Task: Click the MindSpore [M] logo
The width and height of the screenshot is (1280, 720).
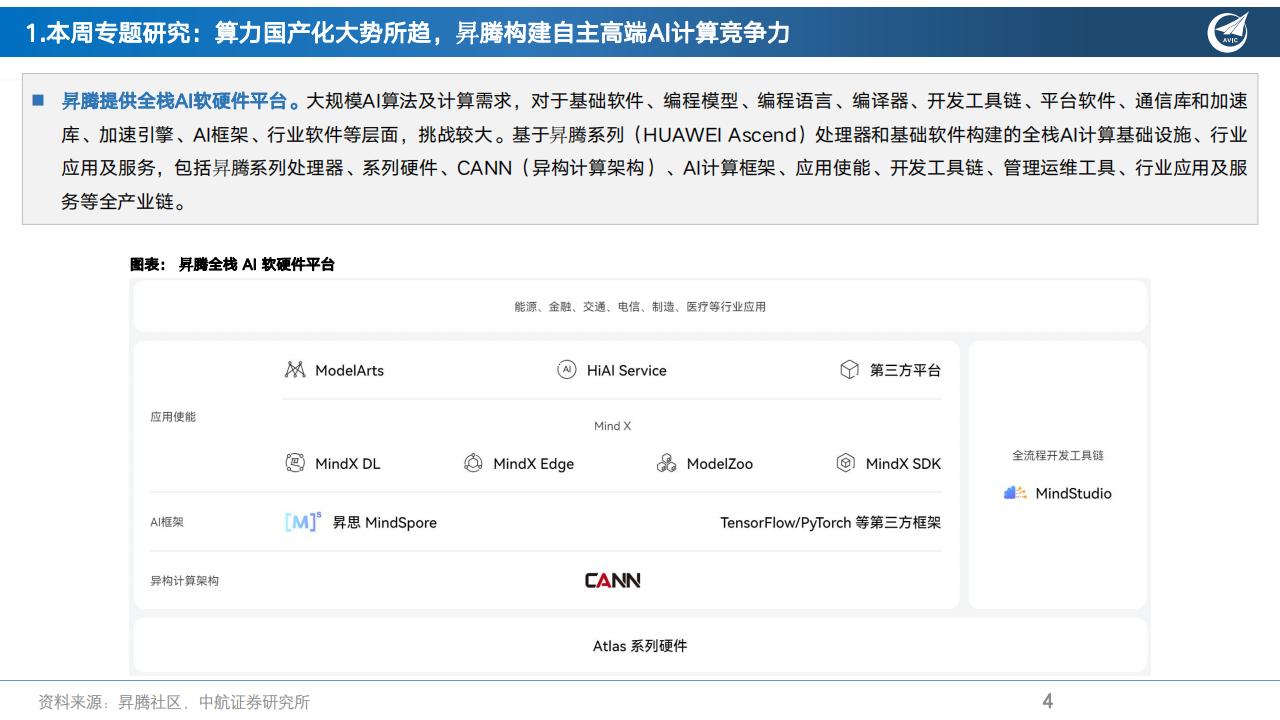Action: click(303, 522)
